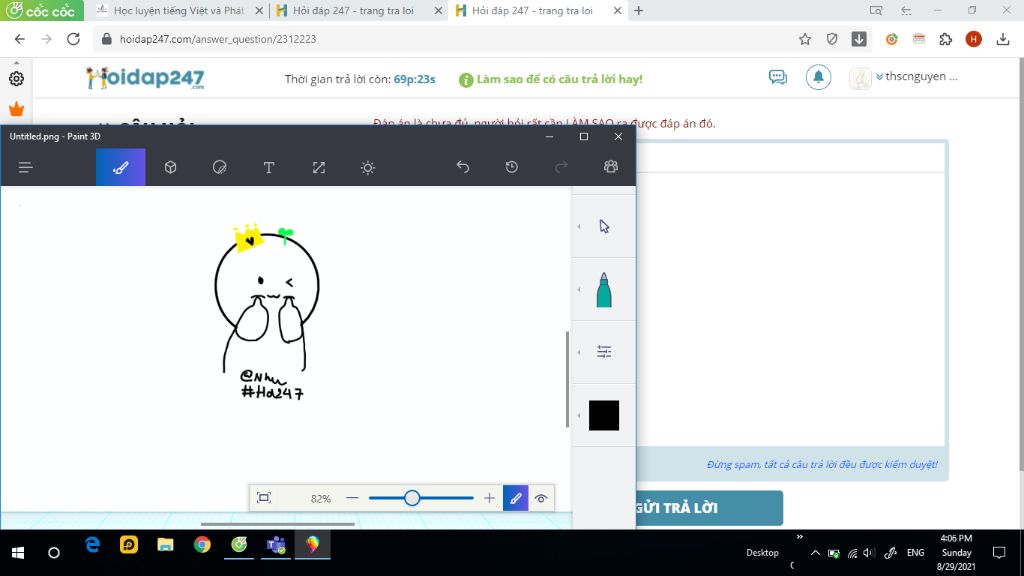Open the History panel in Paint 3D

point(511,167)
